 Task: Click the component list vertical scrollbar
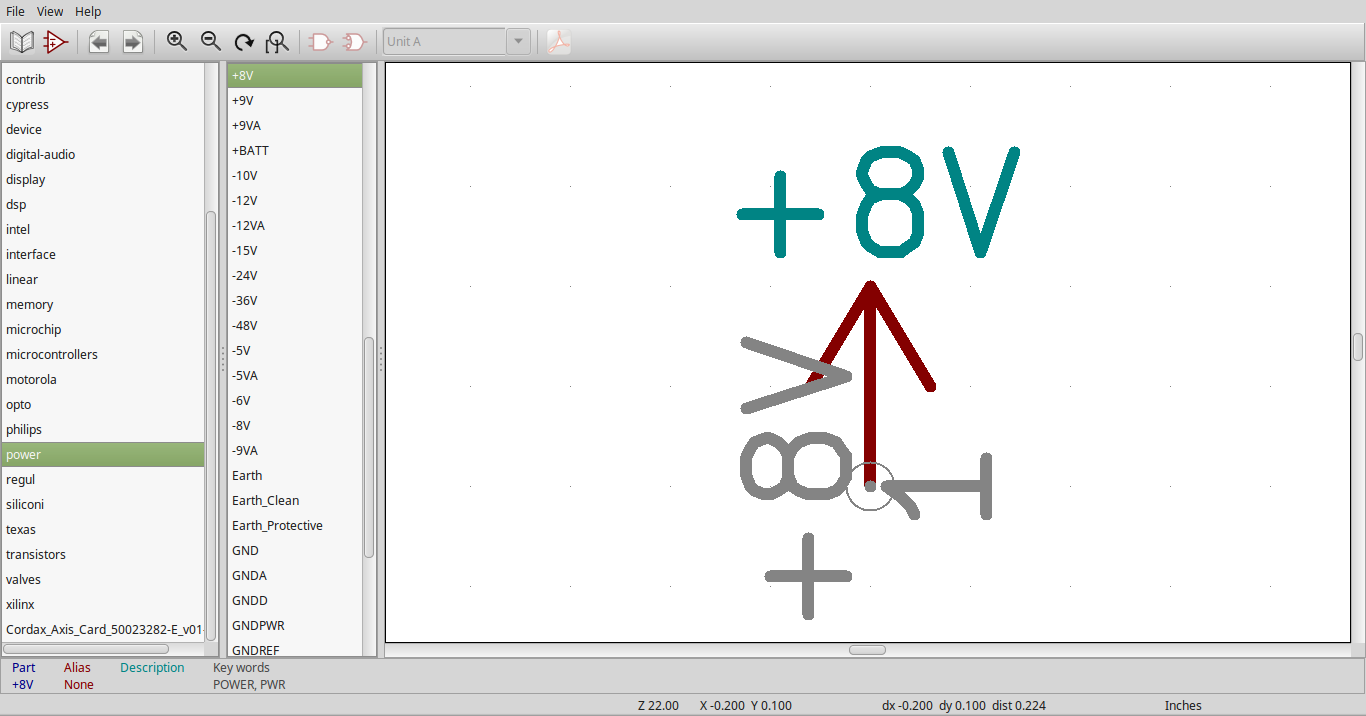click(x=368, y=447)
